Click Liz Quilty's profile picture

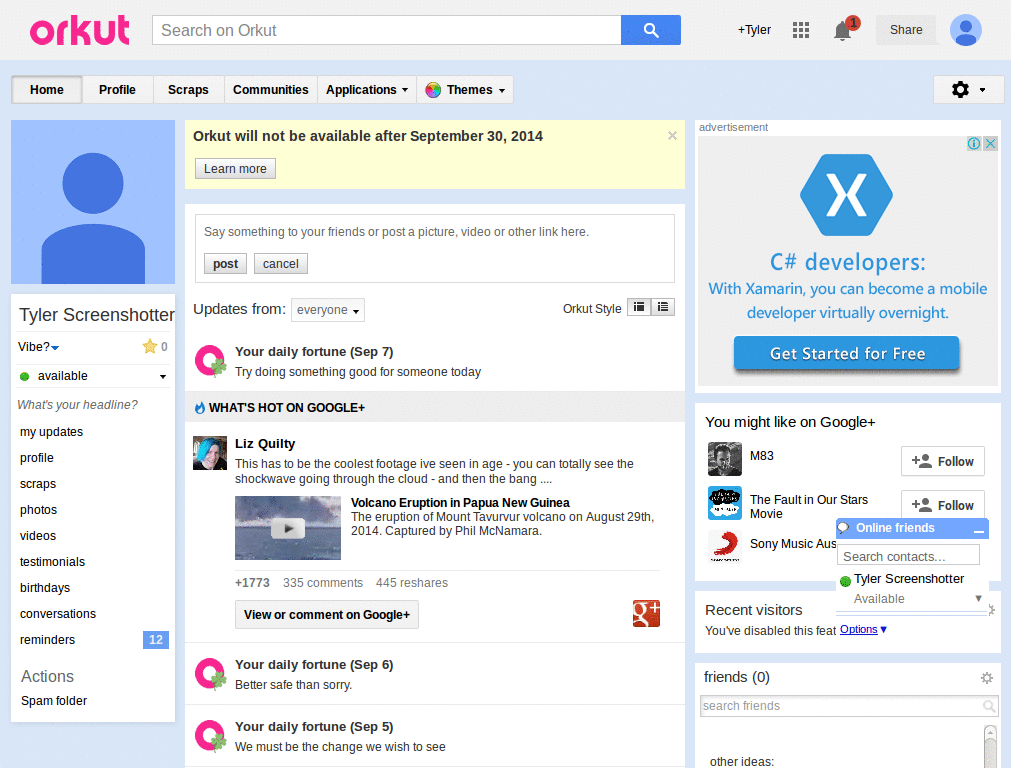tap(210, 453)
